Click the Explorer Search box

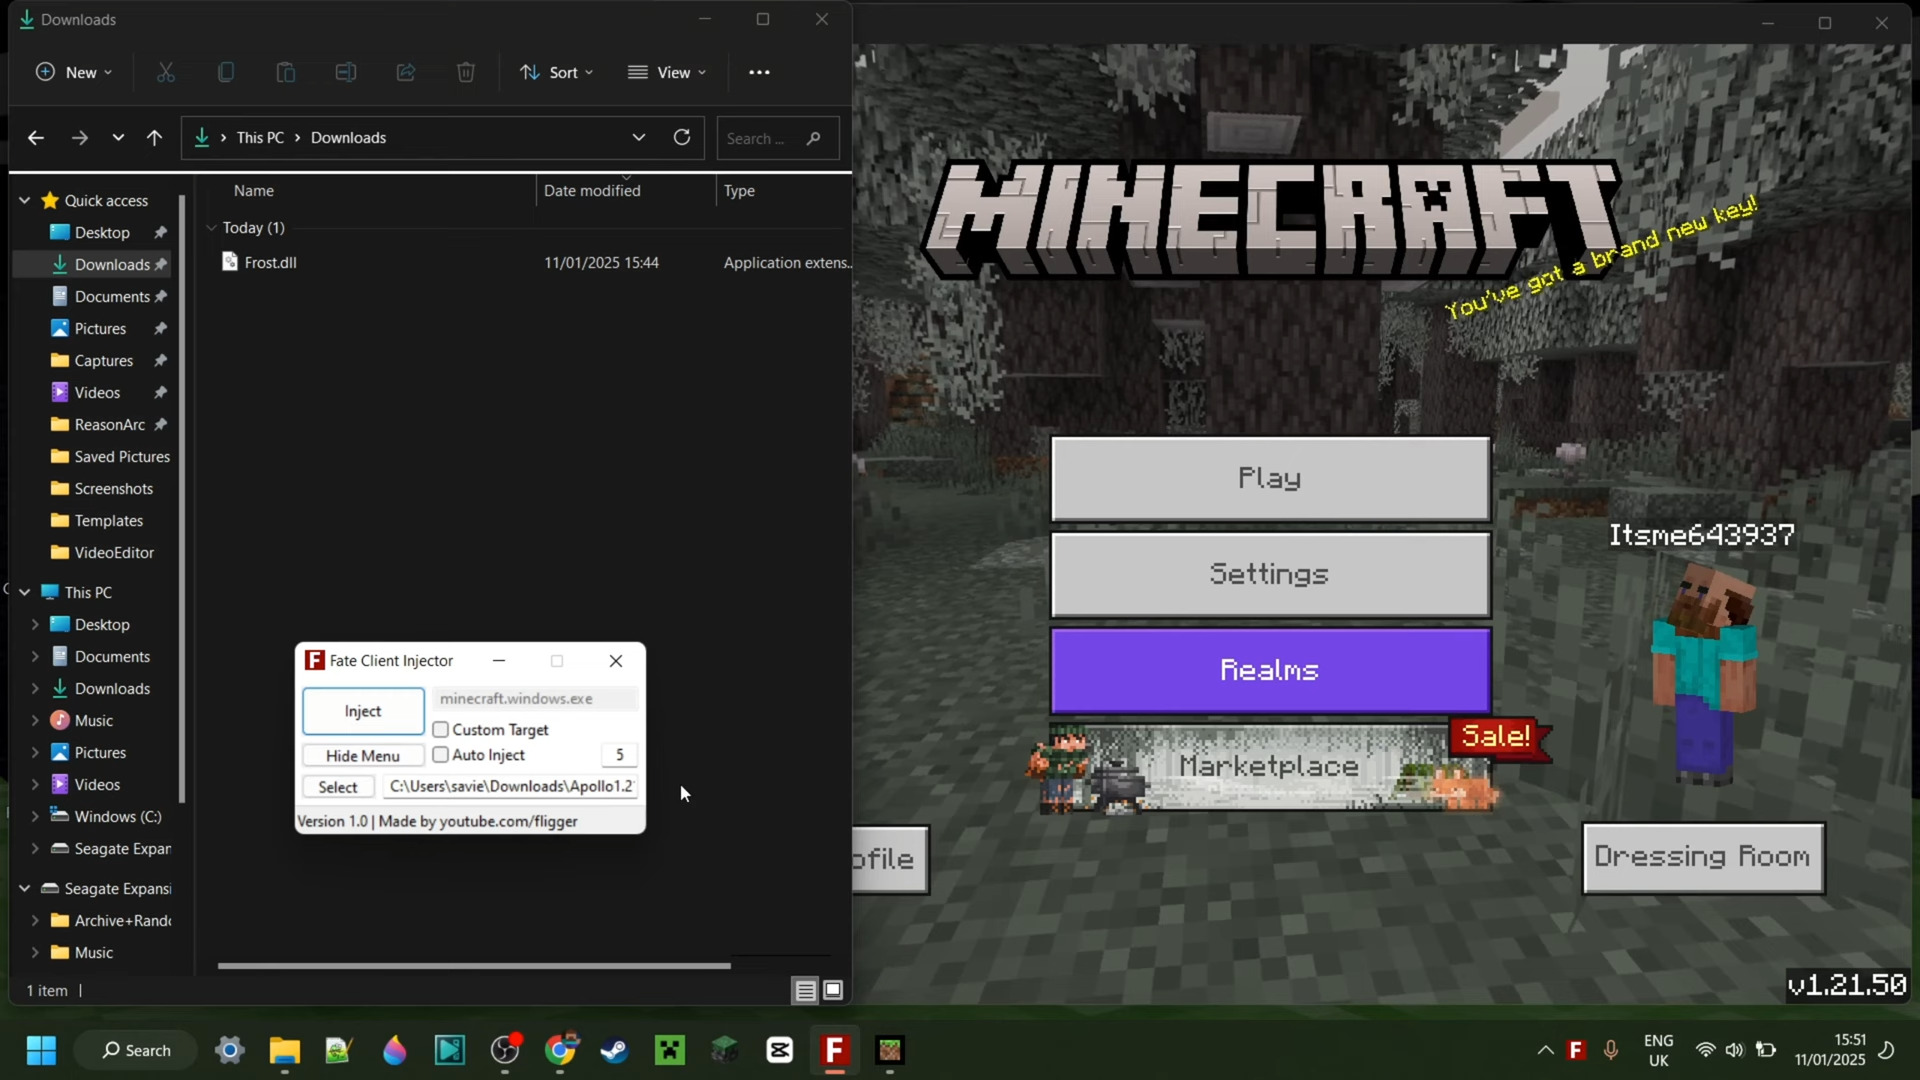tap(778, 138)
